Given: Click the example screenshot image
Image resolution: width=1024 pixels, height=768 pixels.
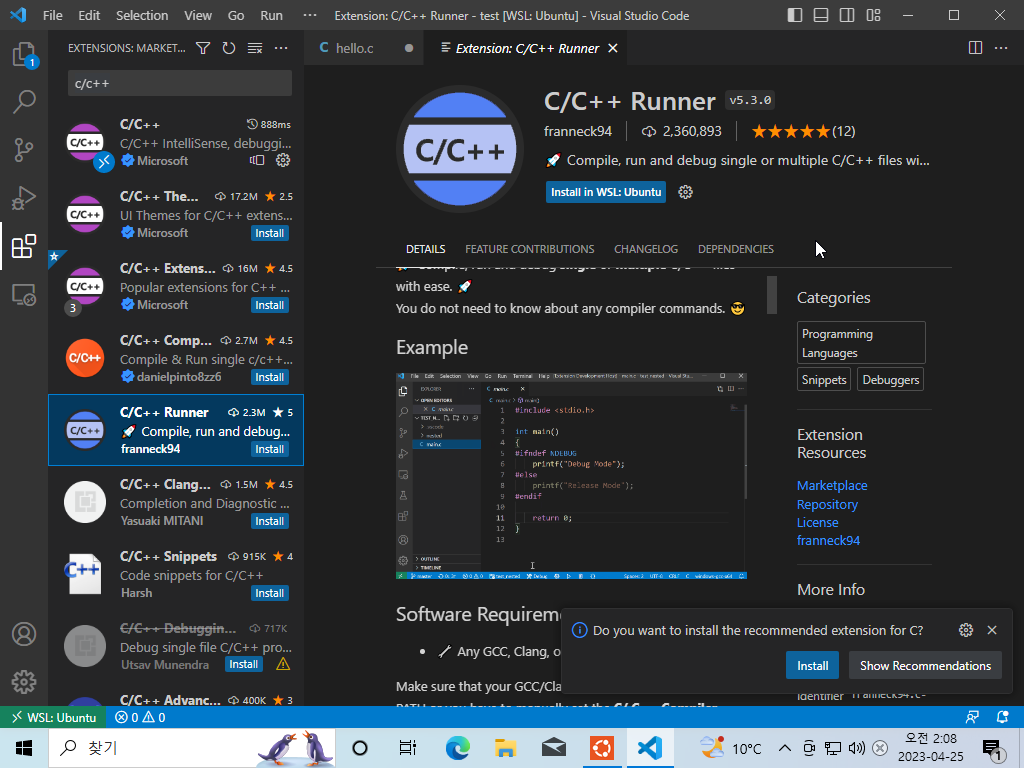Looking at the screenshot, I should point(571,476).
